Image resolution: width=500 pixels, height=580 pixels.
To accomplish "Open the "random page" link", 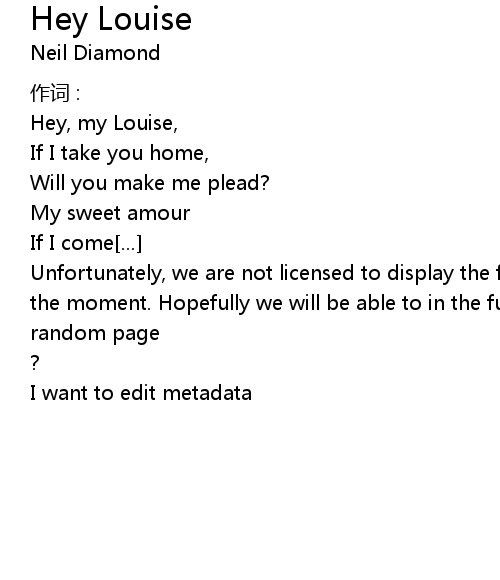I will pos(95,333).
